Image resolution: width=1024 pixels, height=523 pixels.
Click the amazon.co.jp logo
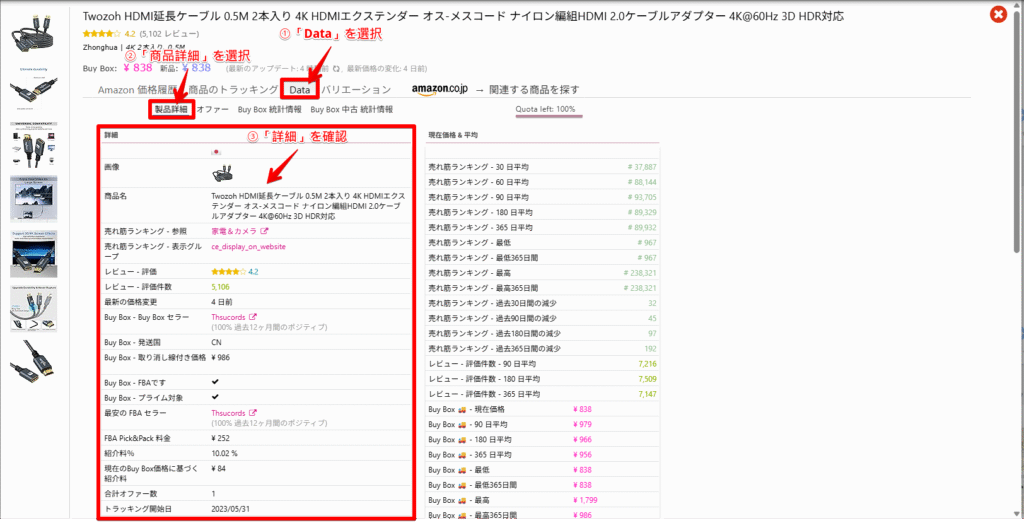click(440, 90)
